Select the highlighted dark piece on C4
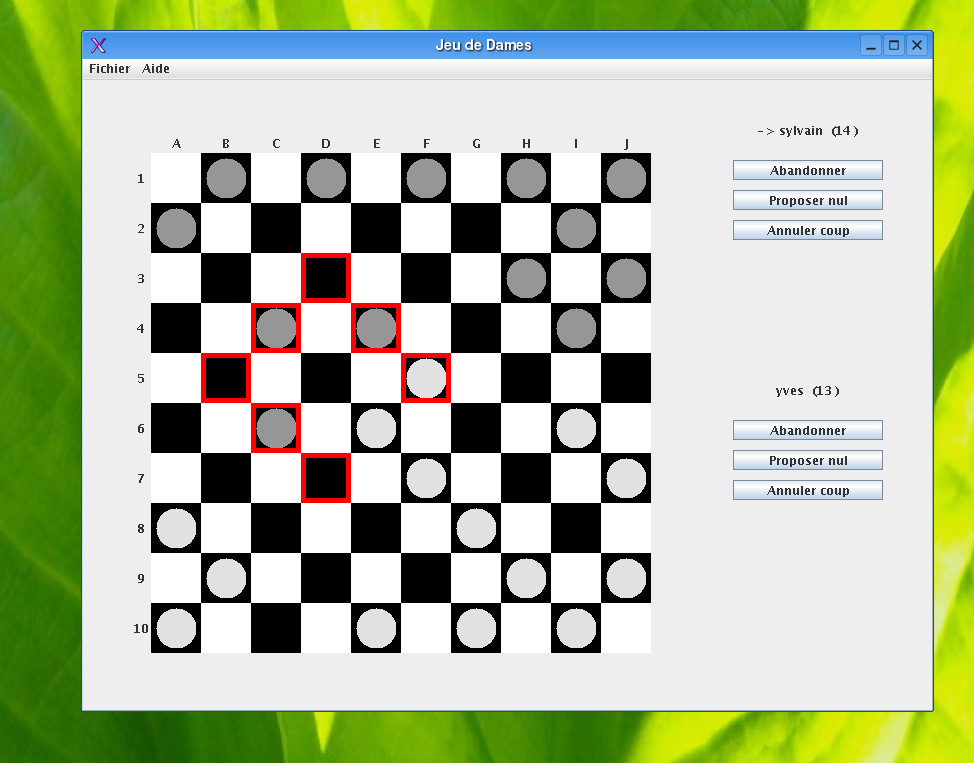 point(276,328)
